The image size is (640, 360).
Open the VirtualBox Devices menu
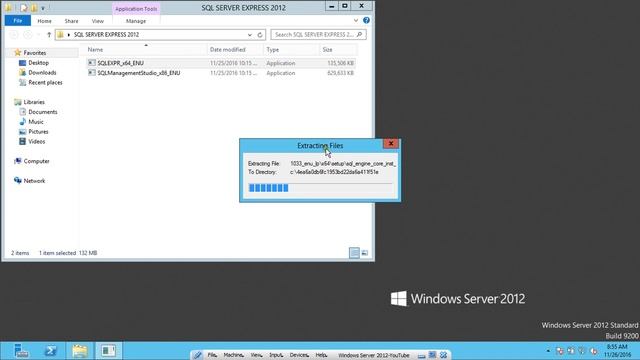(299, 355)
